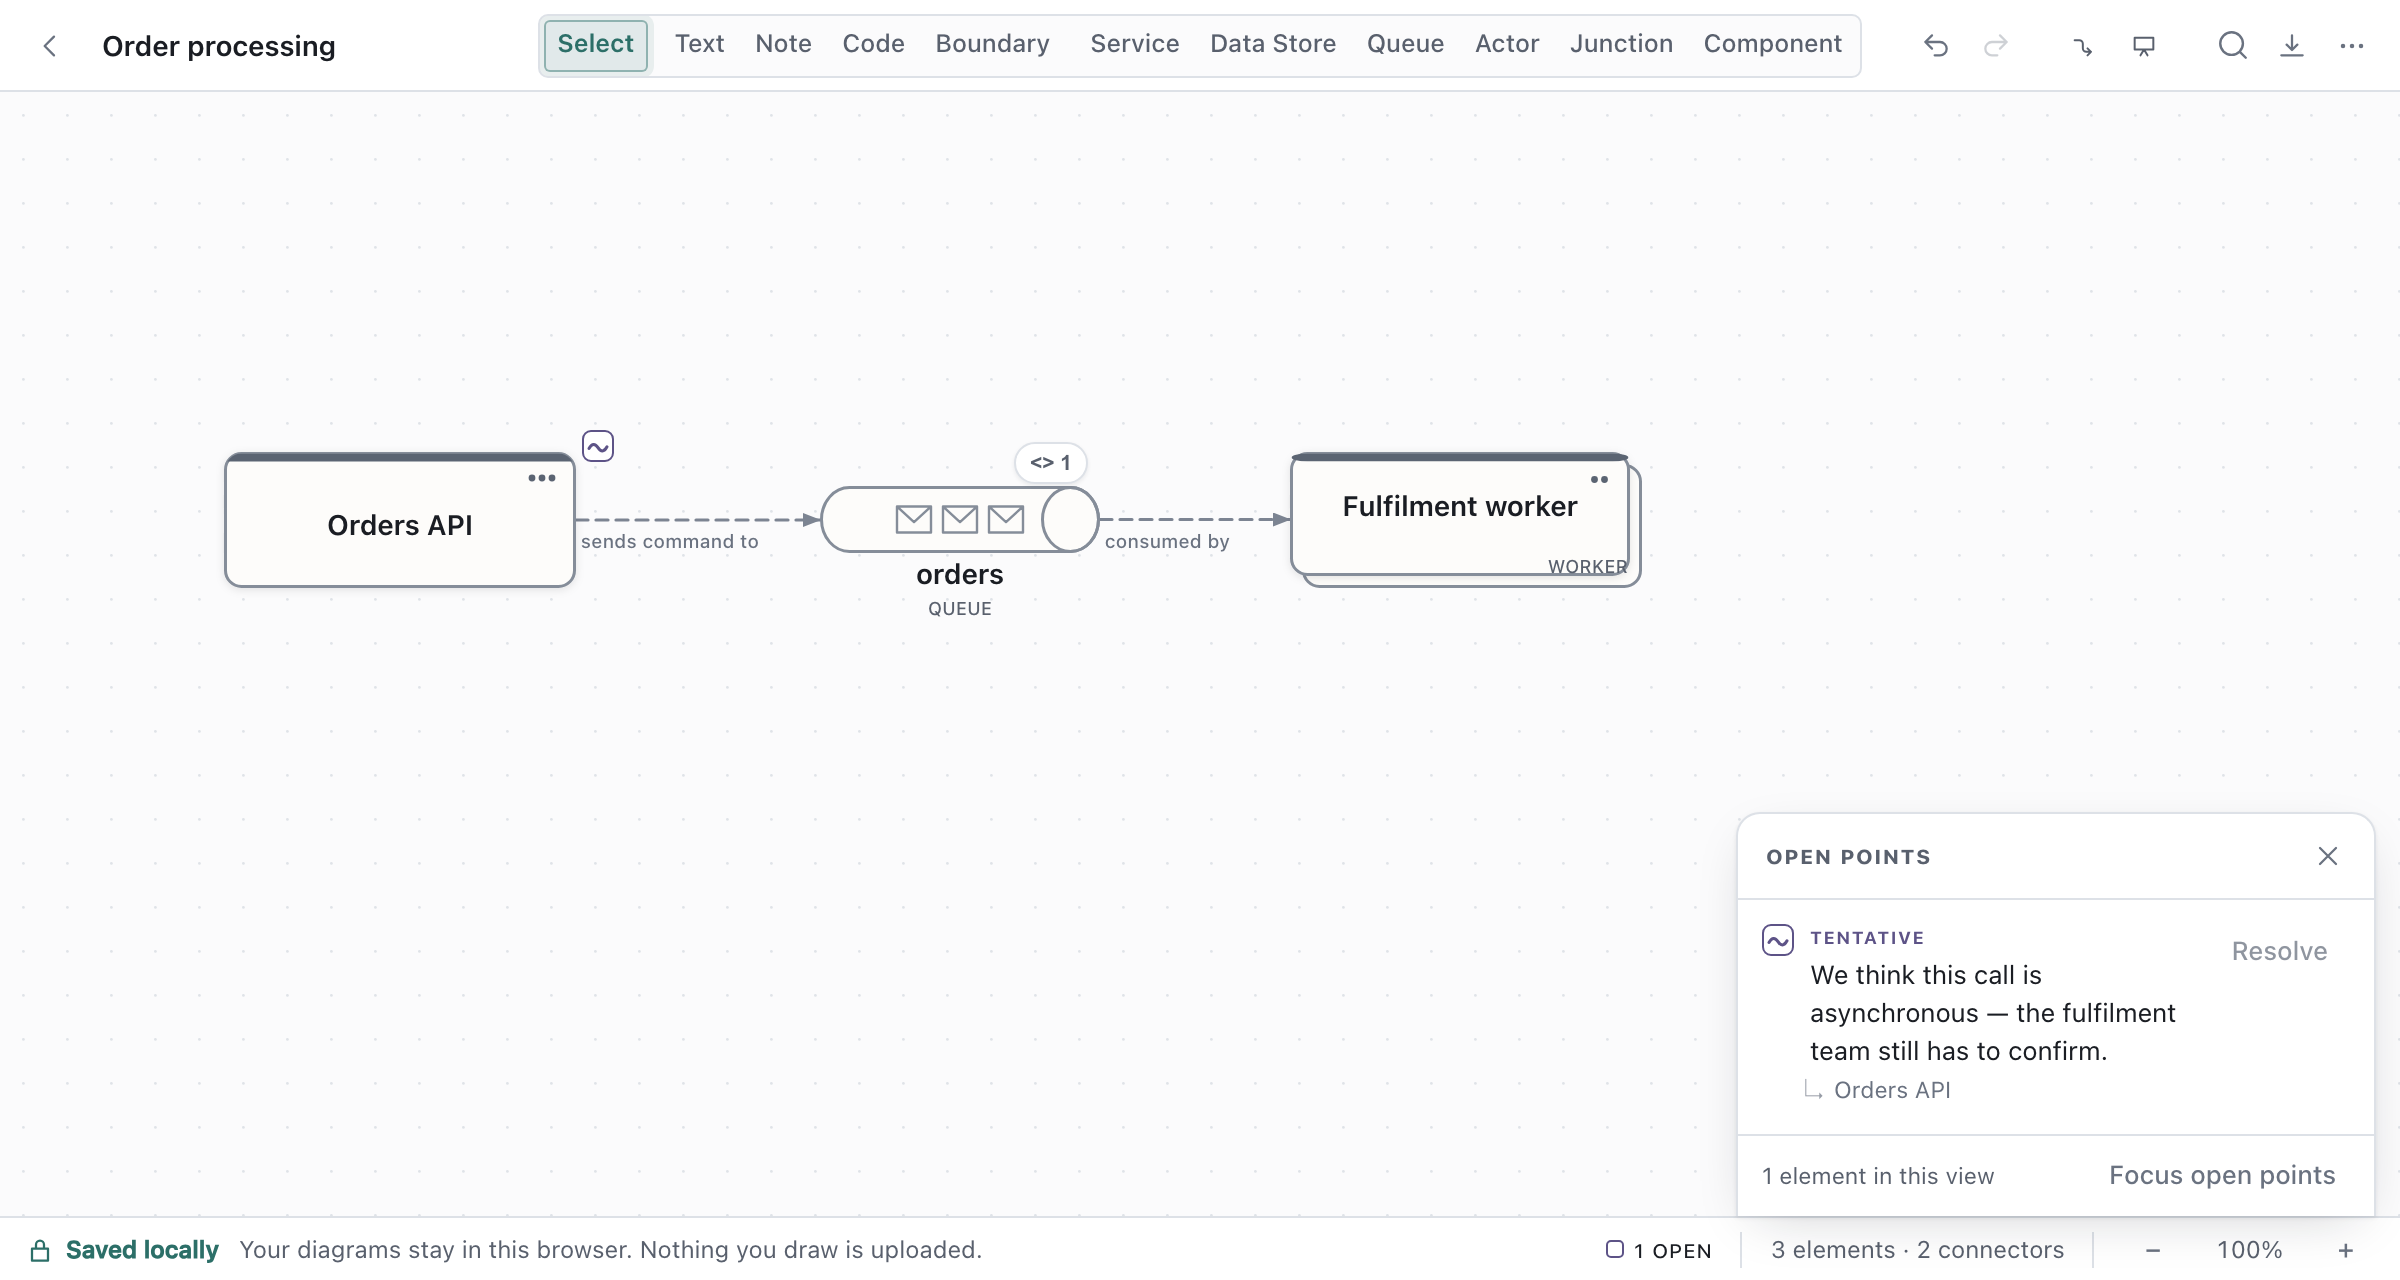
Task: Open Orders API three-dot menu
Action: [x=542, y=478]
